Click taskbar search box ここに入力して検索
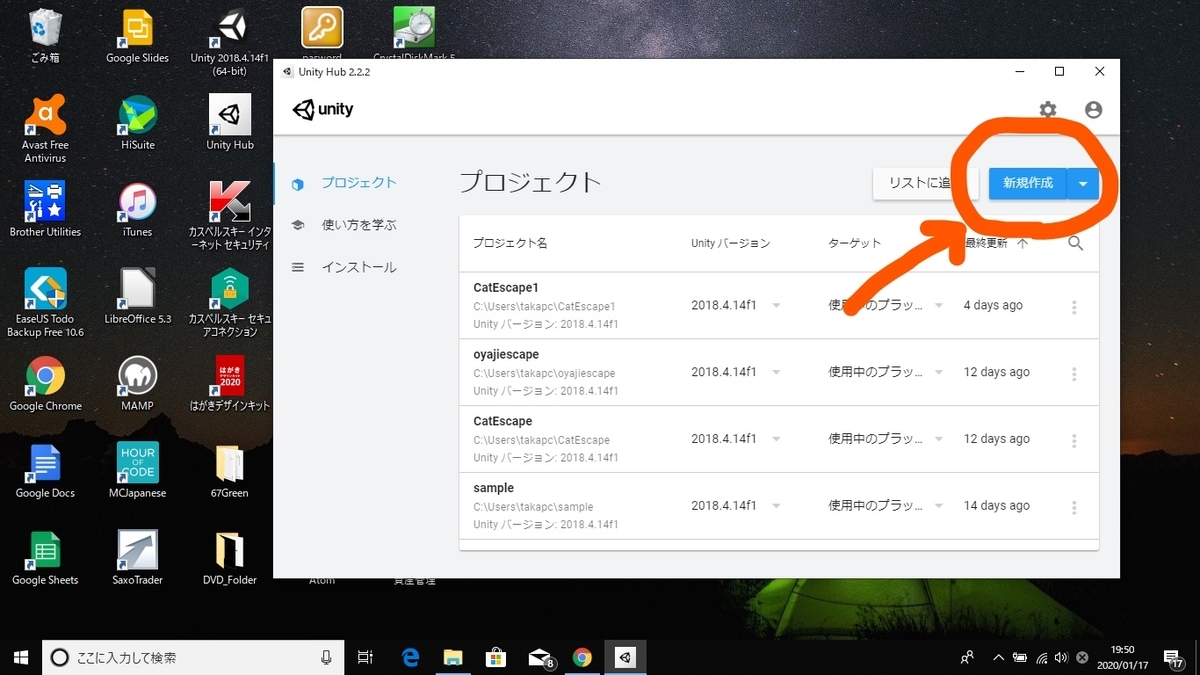This screenshot has width=1200, height=675. [193, 657]
